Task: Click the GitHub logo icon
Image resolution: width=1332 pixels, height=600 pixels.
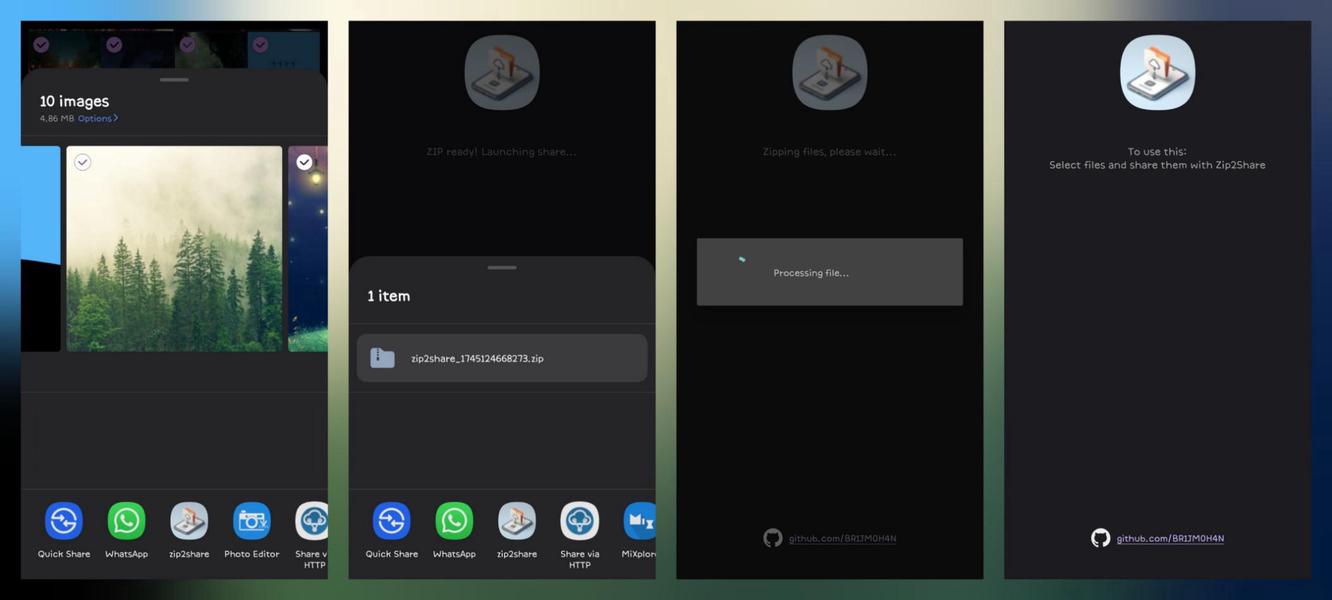Action: pos(1098,537)
